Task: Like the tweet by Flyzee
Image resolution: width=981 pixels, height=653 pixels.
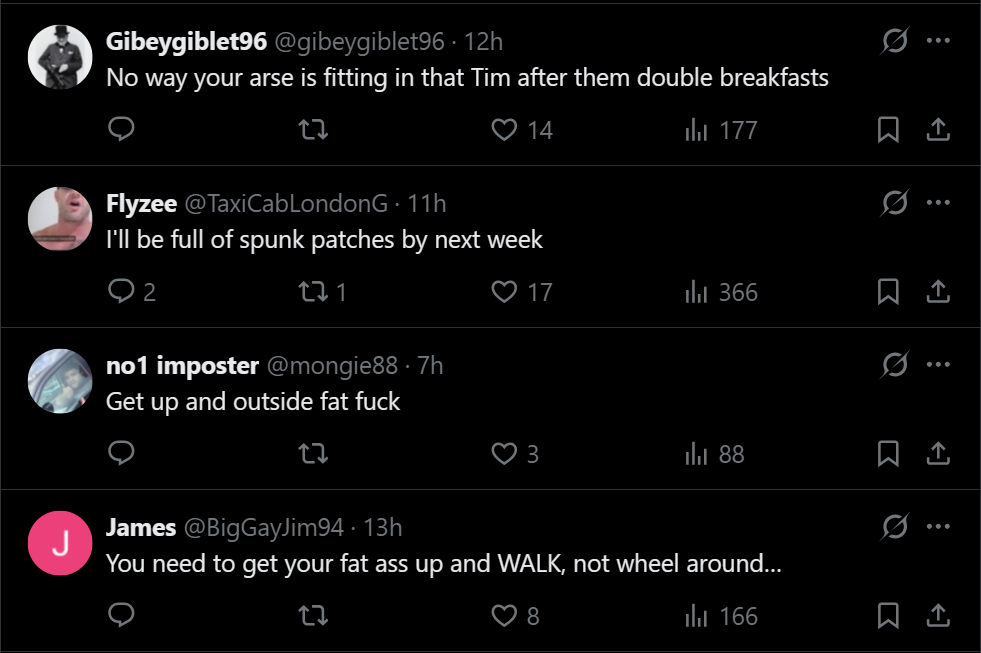Action: (x=504, y=291)
